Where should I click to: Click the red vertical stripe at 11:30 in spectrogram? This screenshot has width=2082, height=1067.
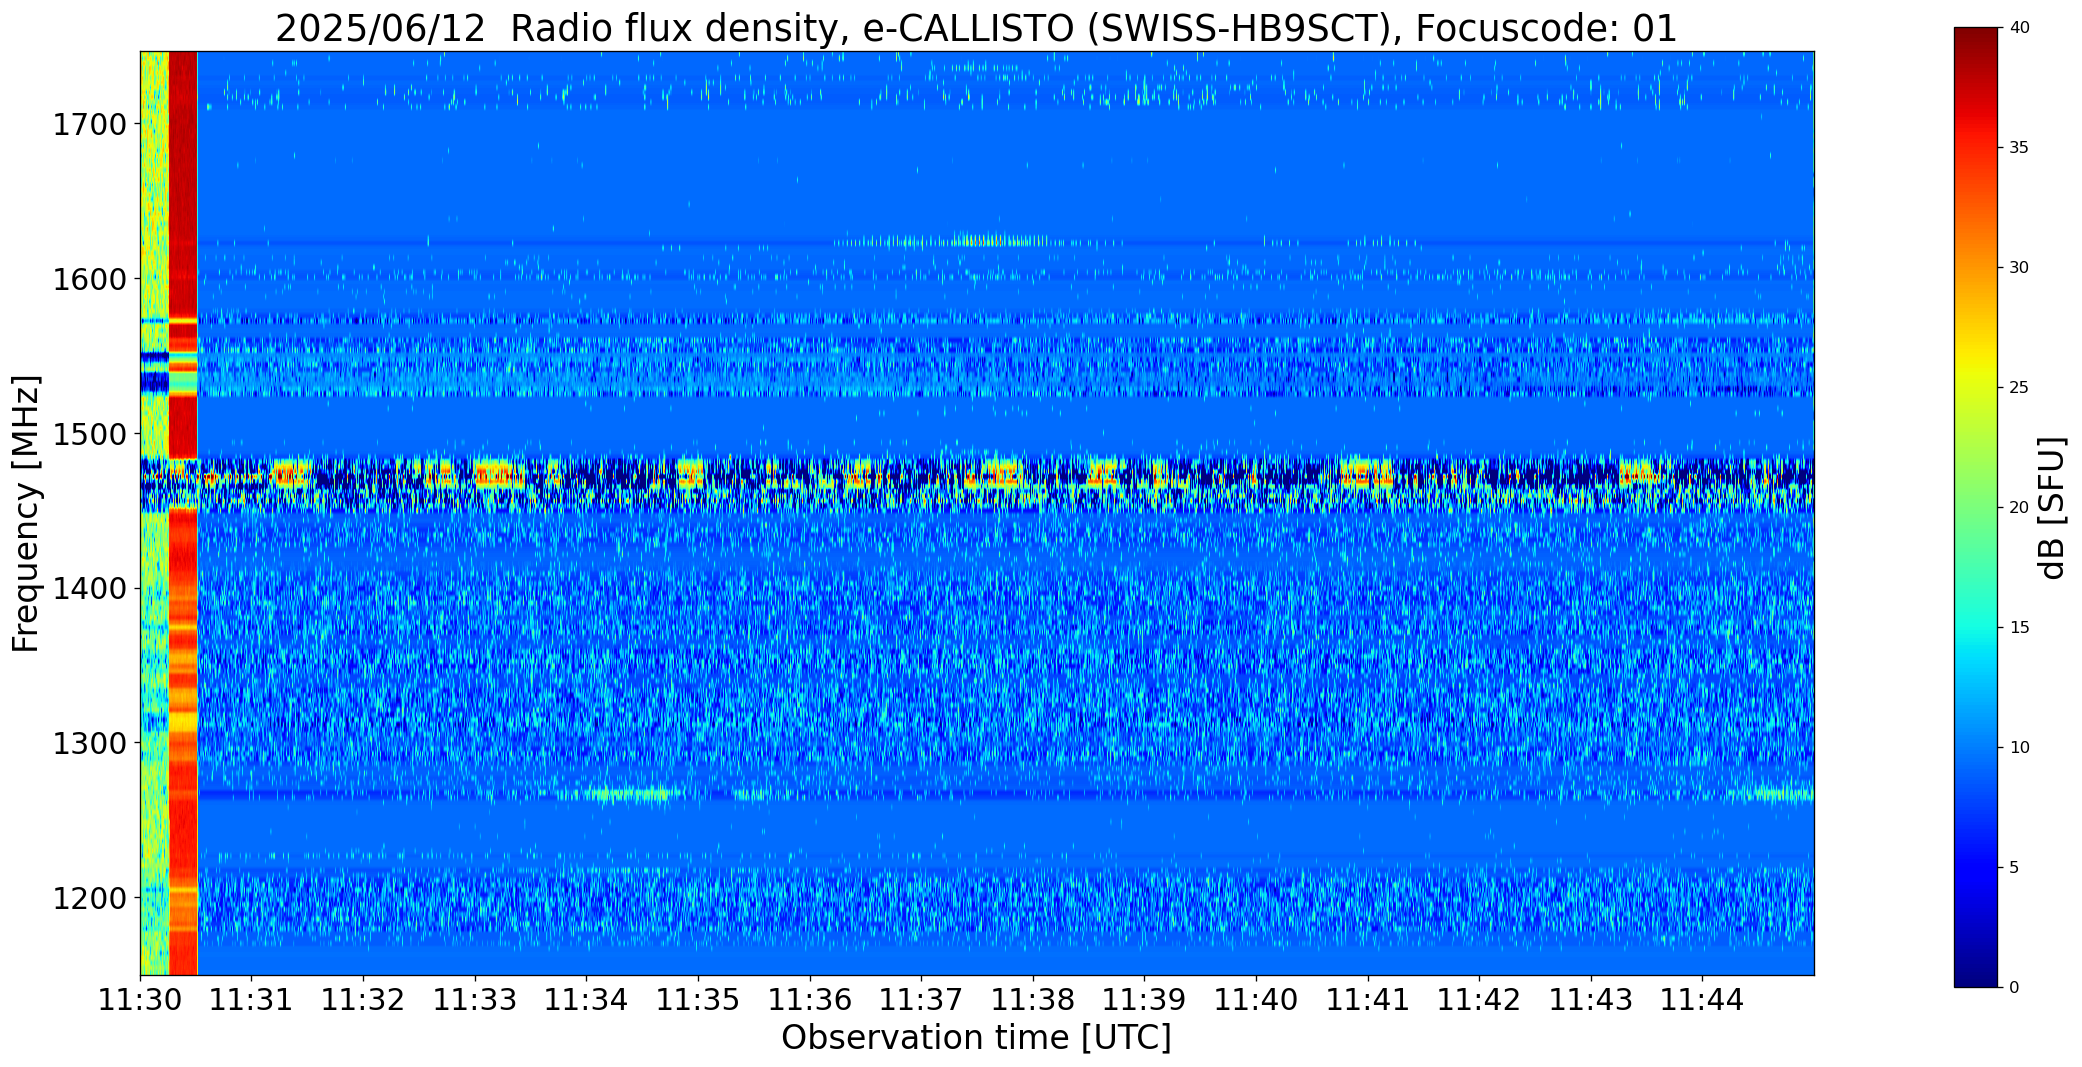(x=183, y=513)
